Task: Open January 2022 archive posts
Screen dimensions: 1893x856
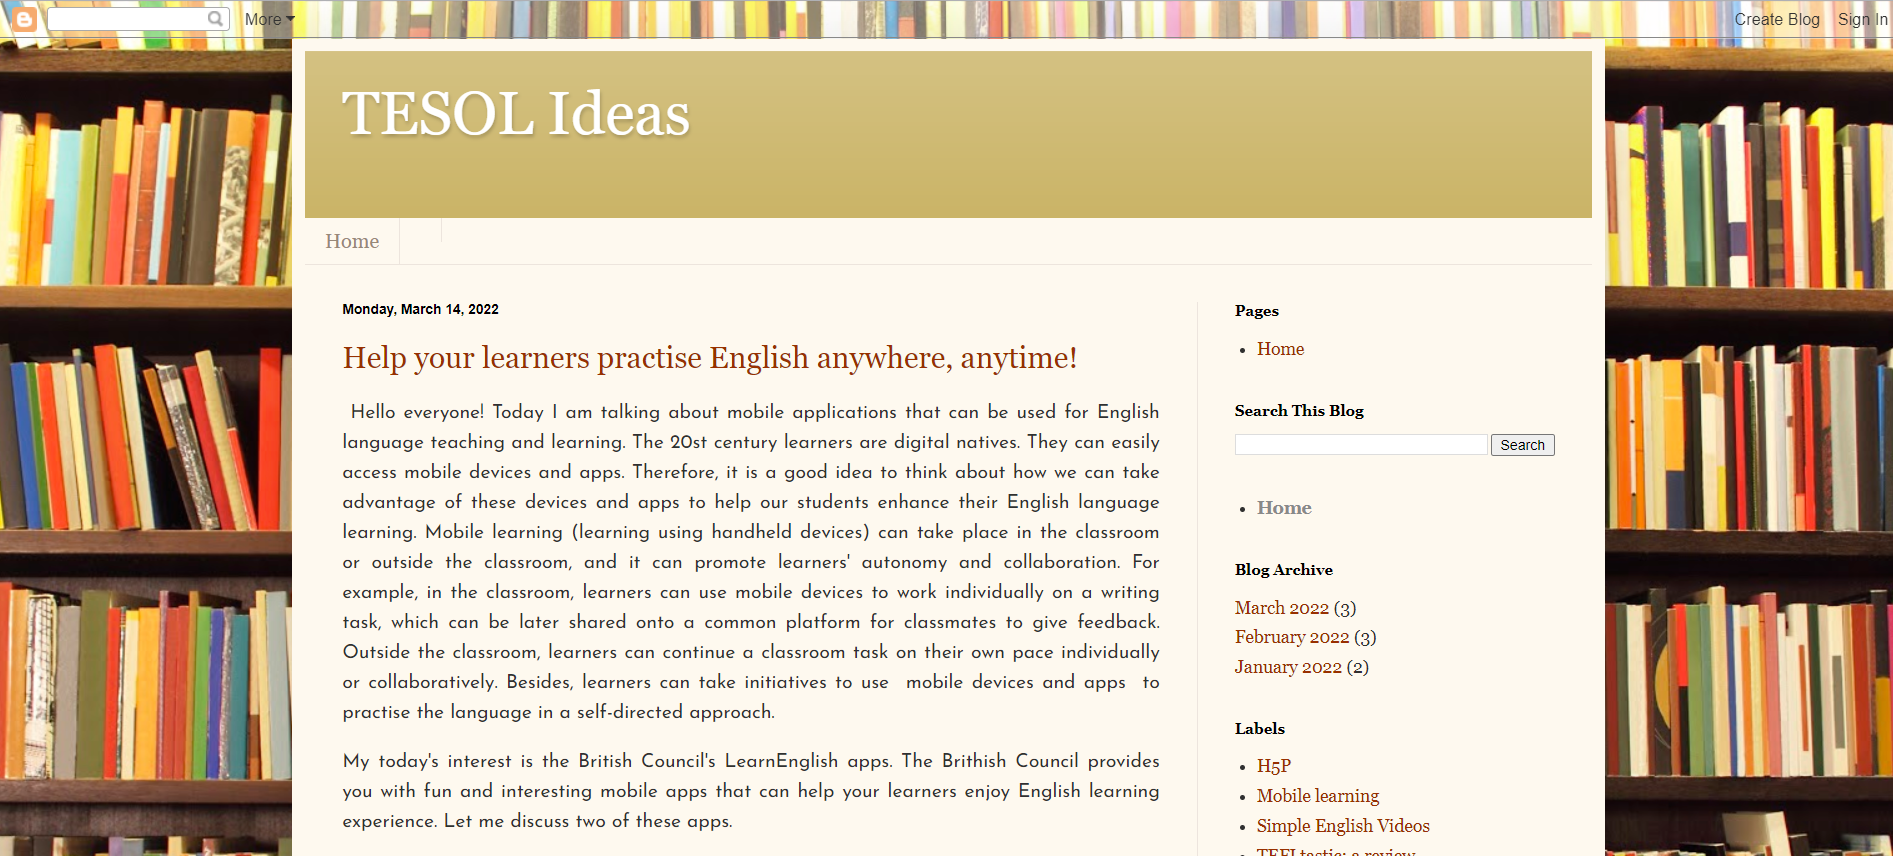Action: [1287, 667]
